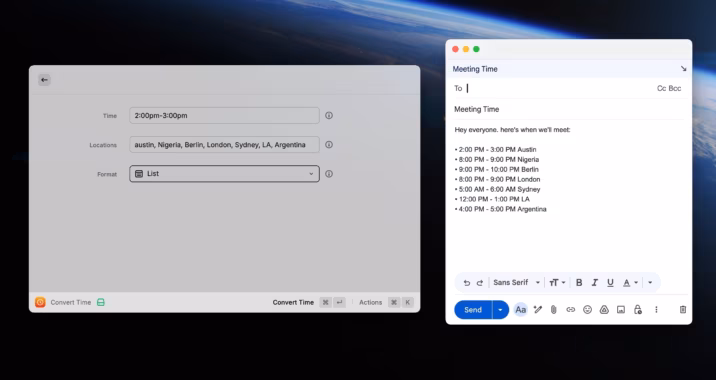
Task: Open the emoji picker
Action: pyautogui.click(x=587, y=310)
